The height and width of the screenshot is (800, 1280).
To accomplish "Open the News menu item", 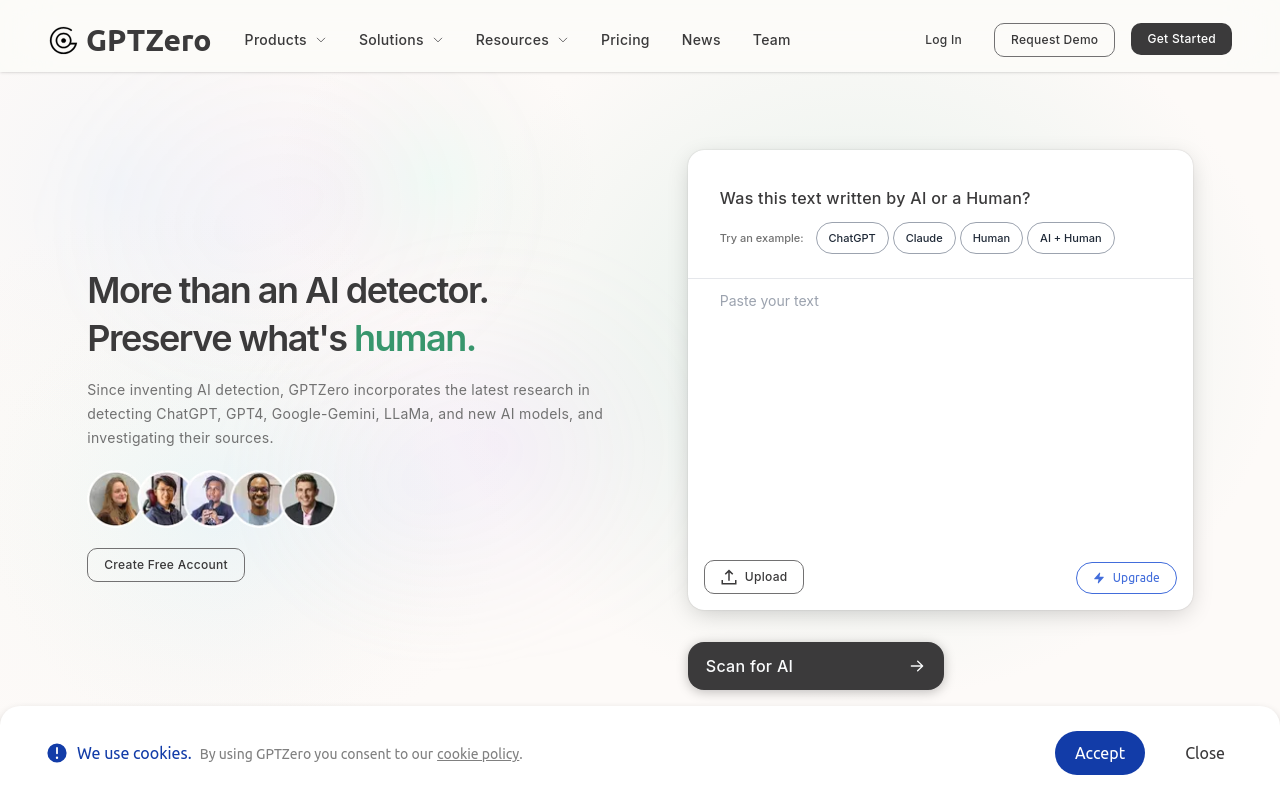I will (701, 40).
